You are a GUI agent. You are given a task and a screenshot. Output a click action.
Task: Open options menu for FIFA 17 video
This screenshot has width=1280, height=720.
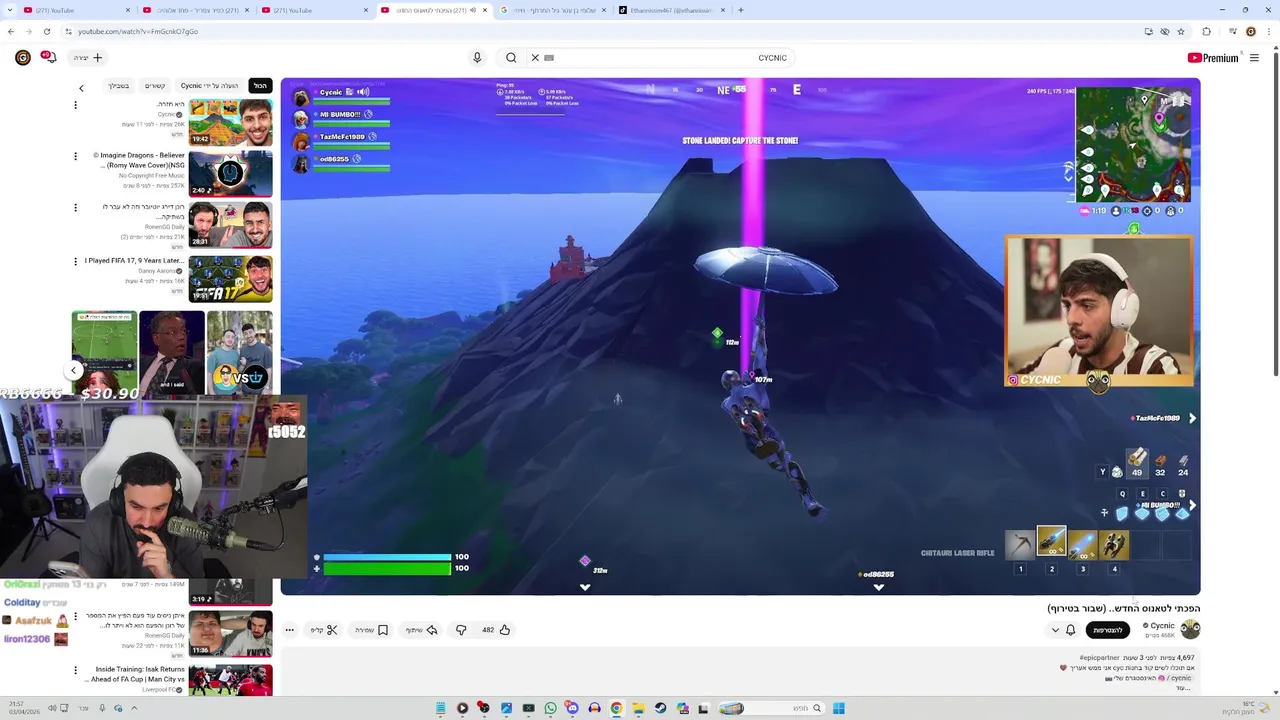75,261
